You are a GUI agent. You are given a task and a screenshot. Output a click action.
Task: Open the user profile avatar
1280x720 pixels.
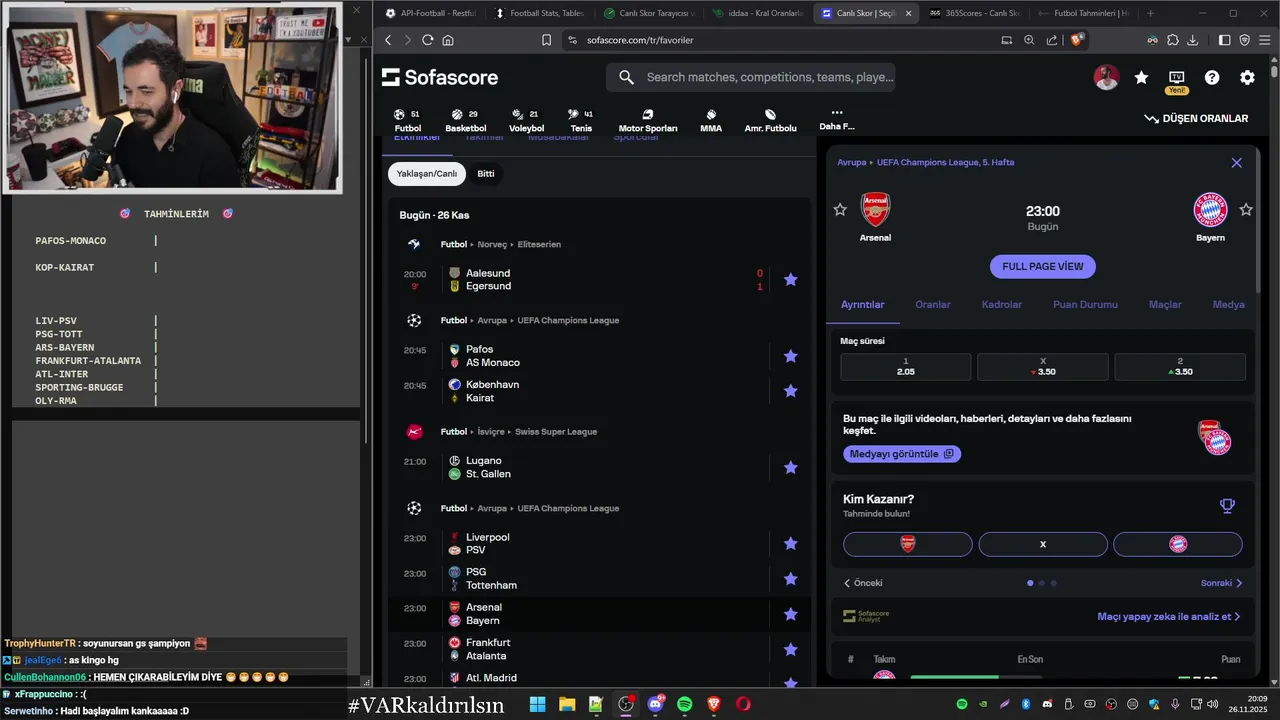[x=1106, y=77]
